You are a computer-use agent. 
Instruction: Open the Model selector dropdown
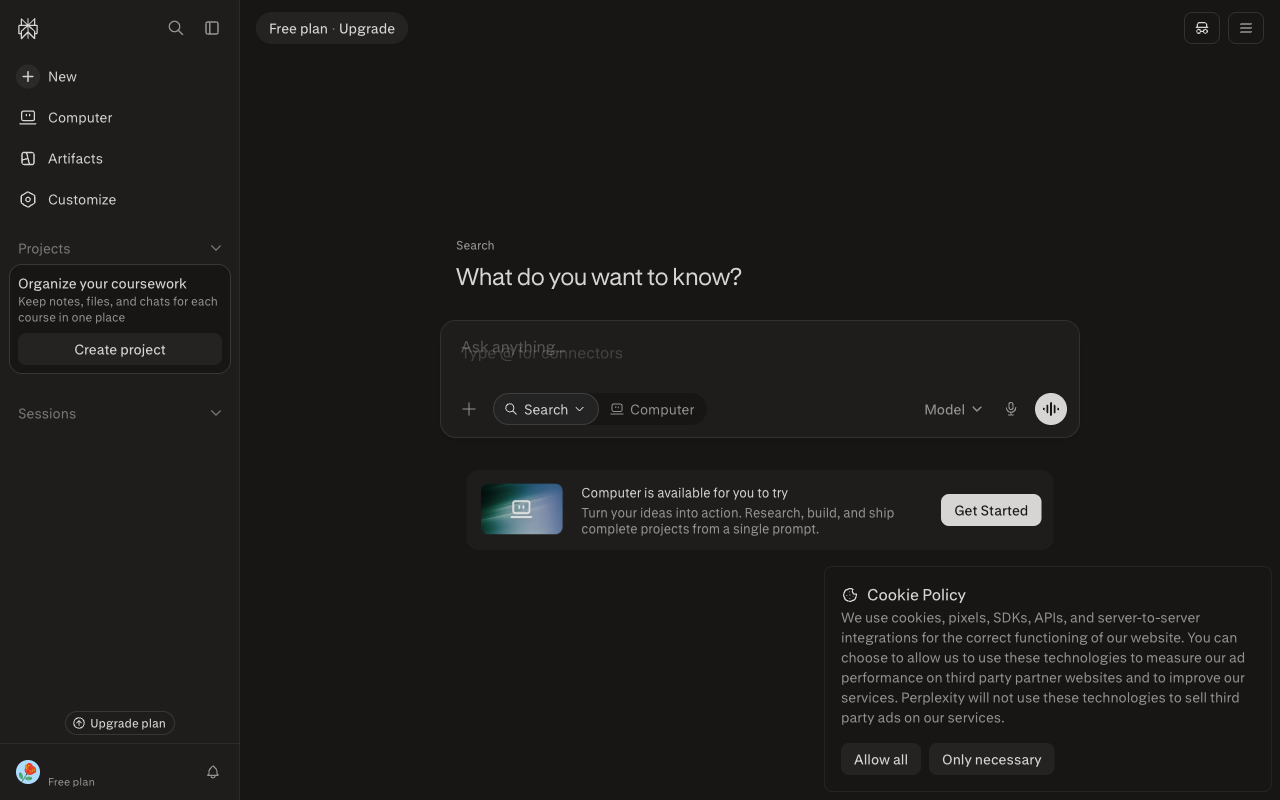pyautogui.click(x=953, y=409)
